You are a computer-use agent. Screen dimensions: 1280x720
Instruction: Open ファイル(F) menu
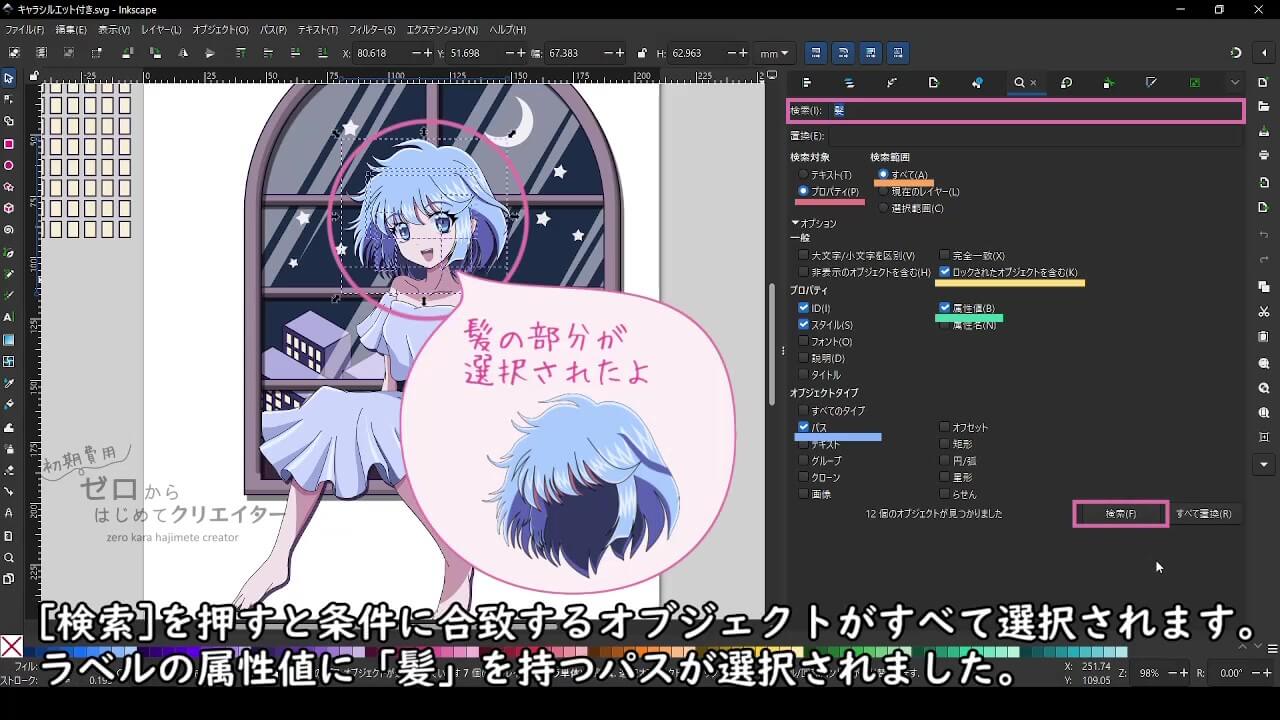tap(25, 30)
